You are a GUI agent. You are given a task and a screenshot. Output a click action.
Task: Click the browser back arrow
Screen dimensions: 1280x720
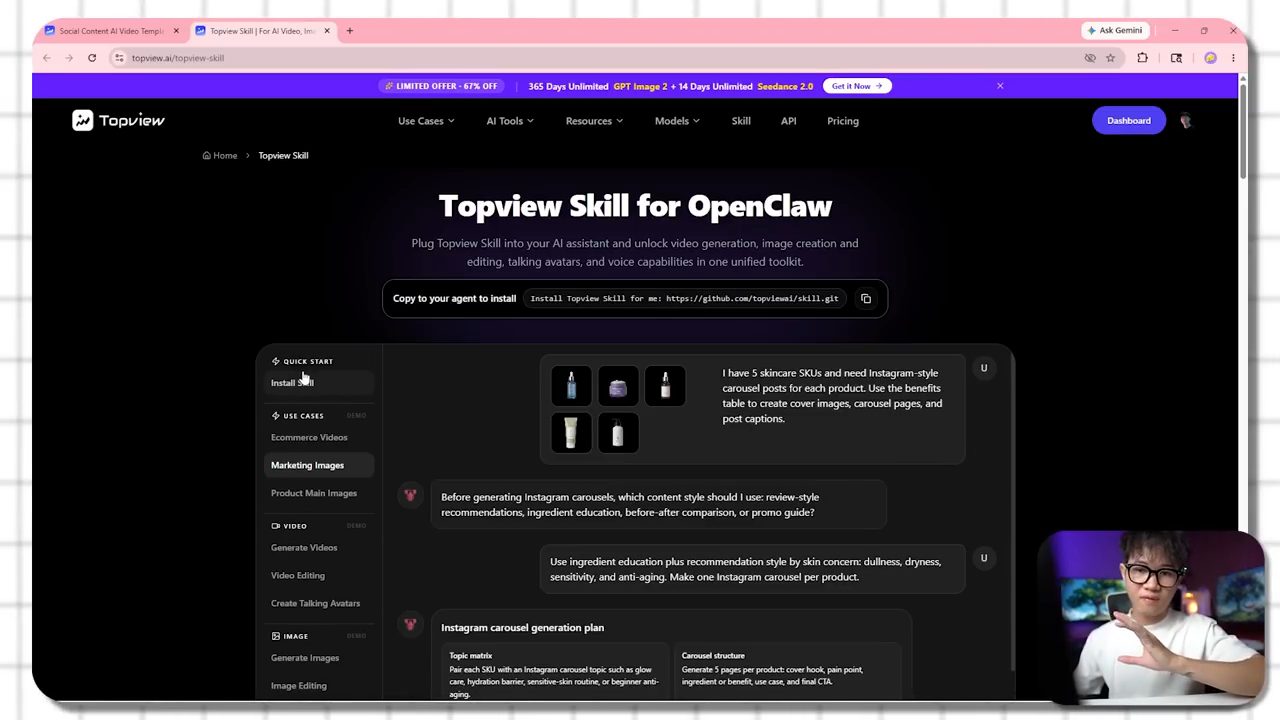point(47,58)
